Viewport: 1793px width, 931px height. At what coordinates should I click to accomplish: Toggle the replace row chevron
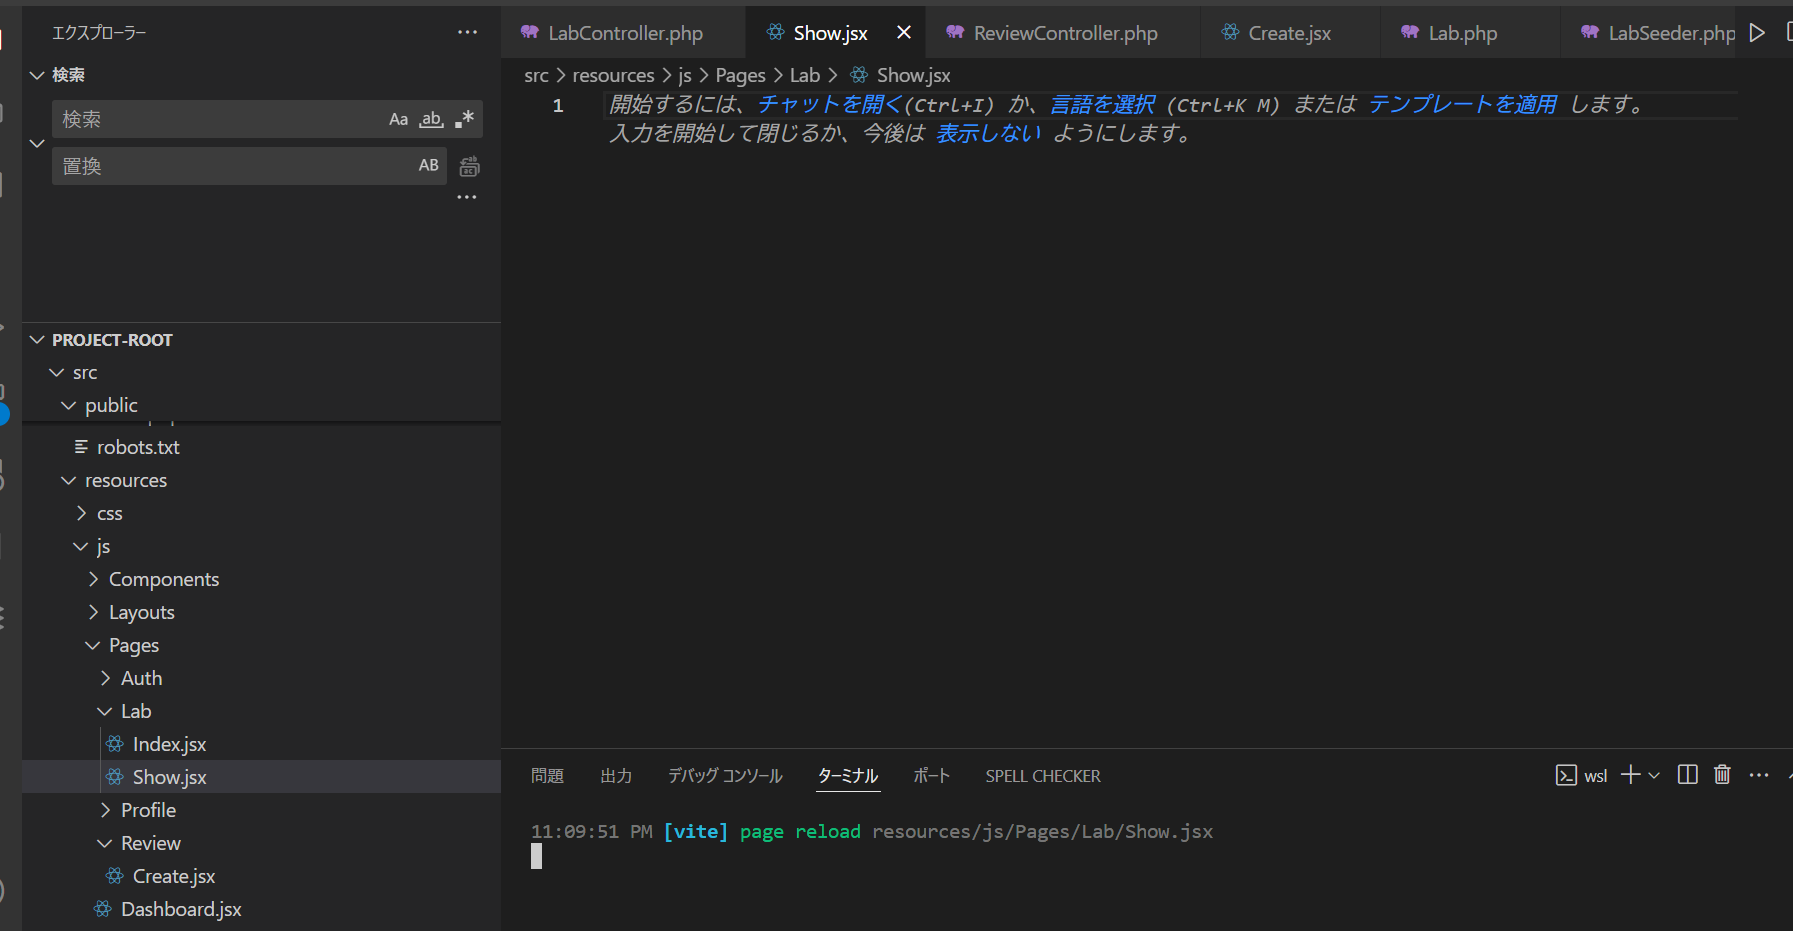click(37, 143)
